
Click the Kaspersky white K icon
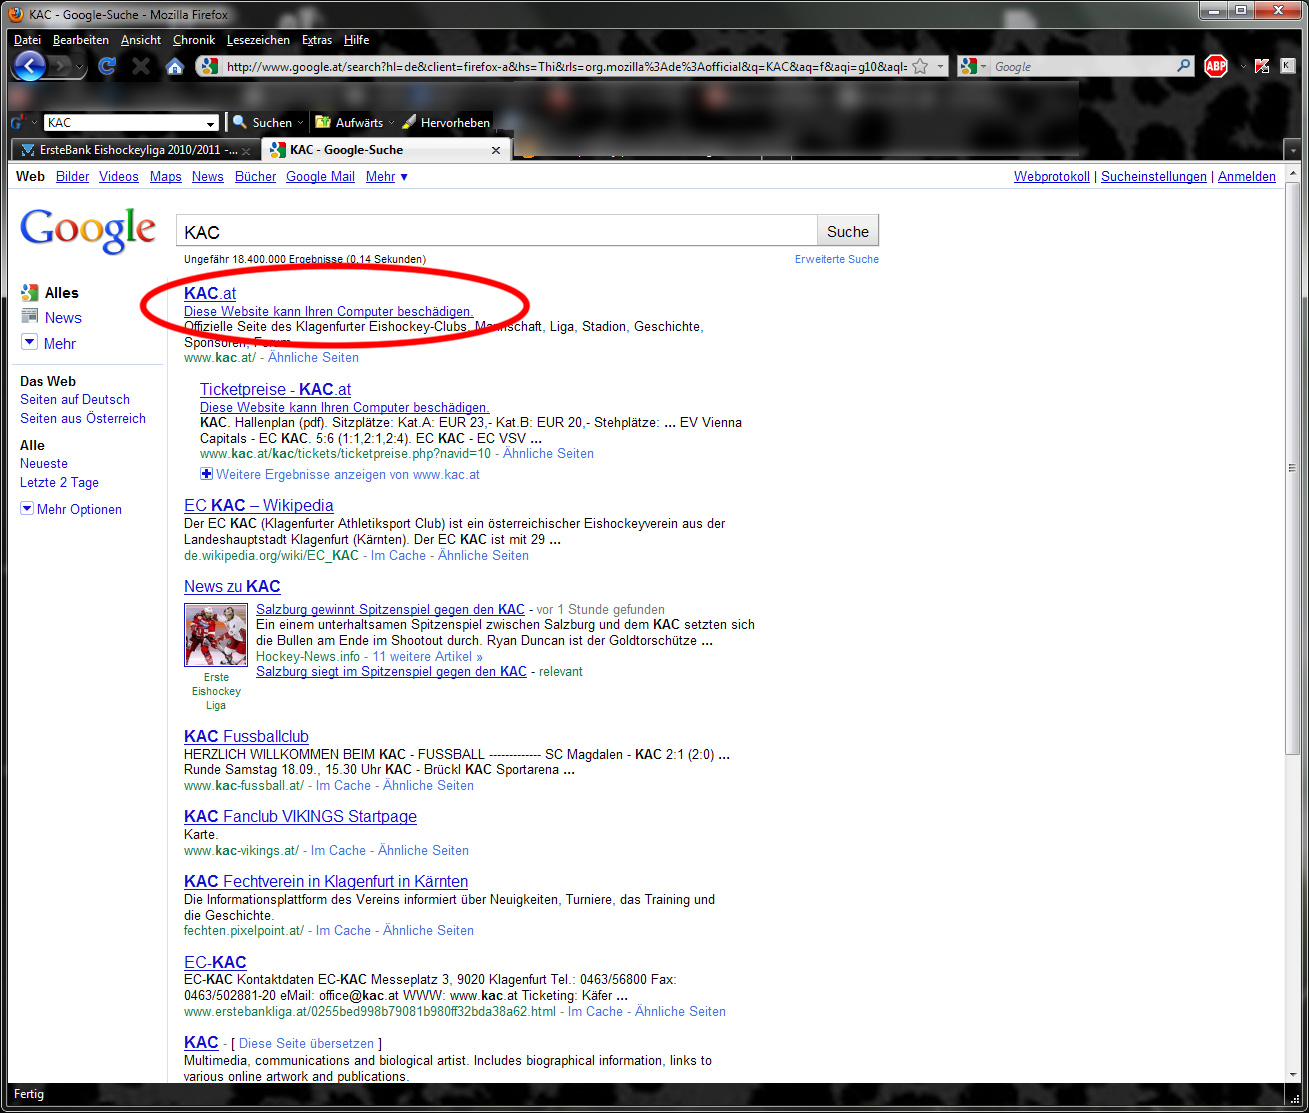coord(1288,66)
